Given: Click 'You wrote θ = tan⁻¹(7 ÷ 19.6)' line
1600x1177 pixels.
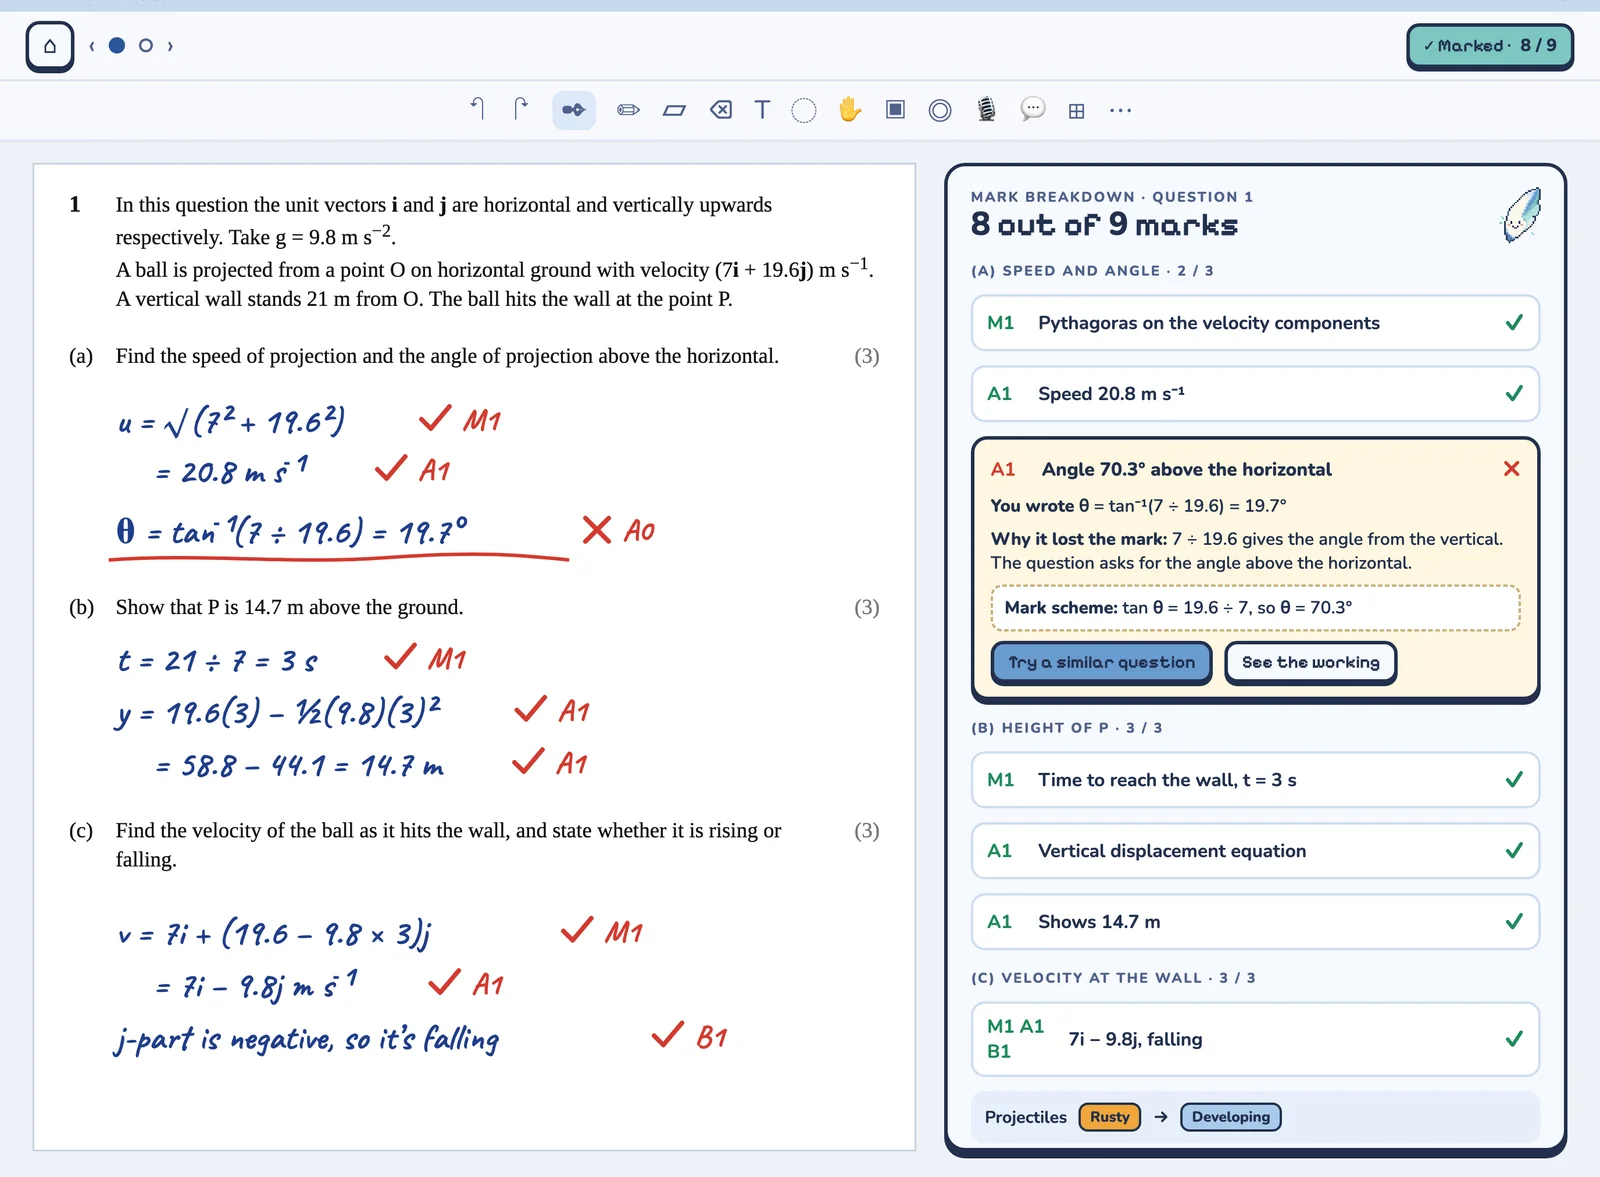Looking at the screenshot, I should coord(1138,506).
